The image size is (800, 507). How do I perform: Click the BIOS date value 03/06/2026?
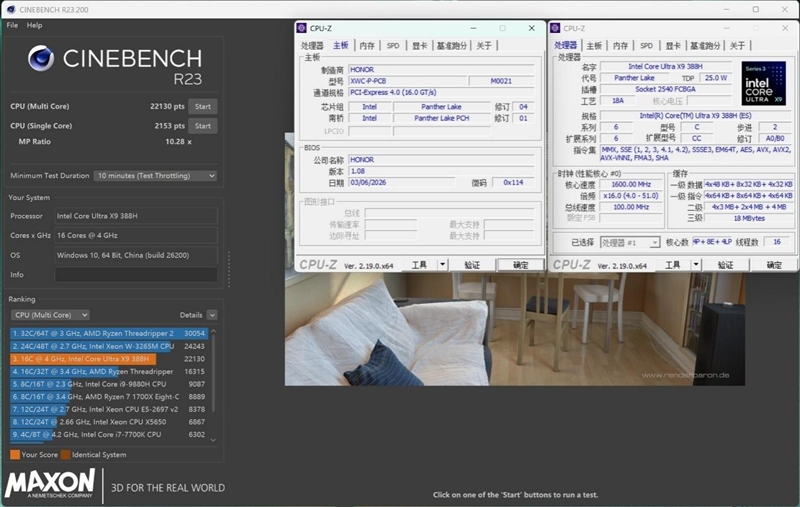coord(401,183)
